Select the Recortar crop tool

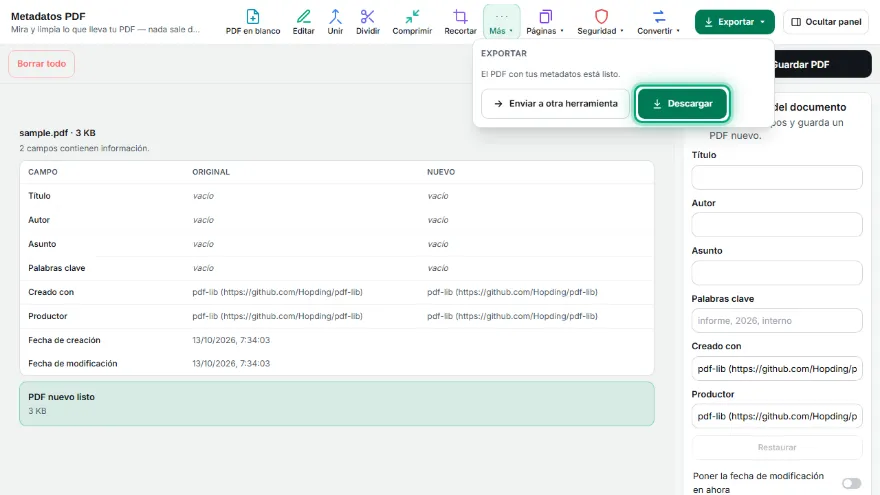(460, 22)
